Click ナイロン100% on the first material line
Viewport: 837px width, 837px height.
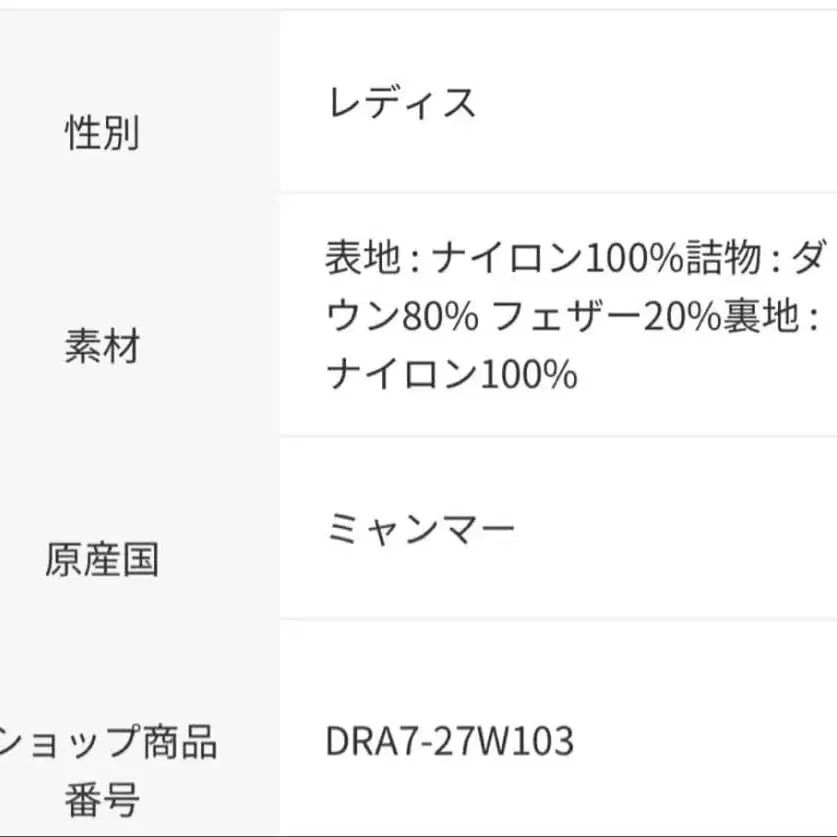coord(557,260)
